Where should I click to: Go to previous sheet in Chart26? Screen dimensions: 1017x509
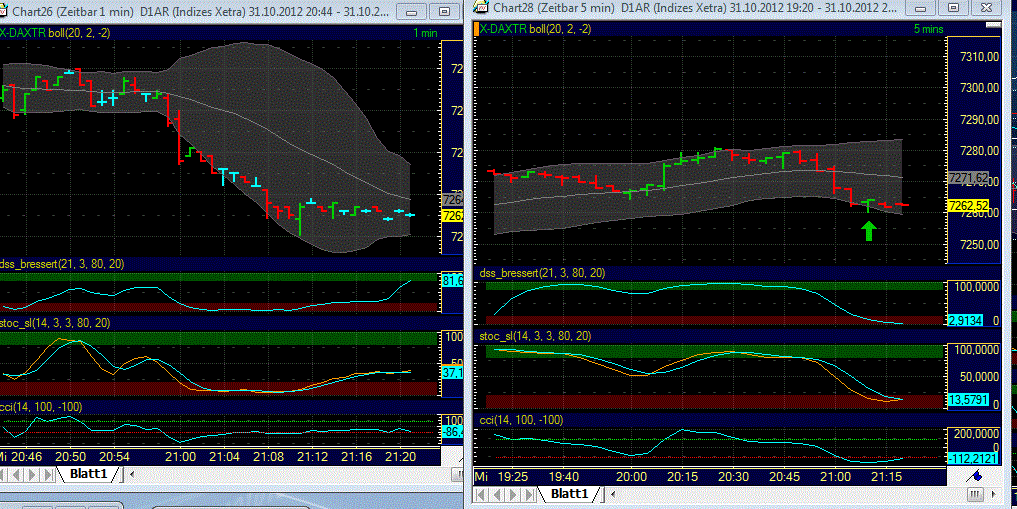18,475
